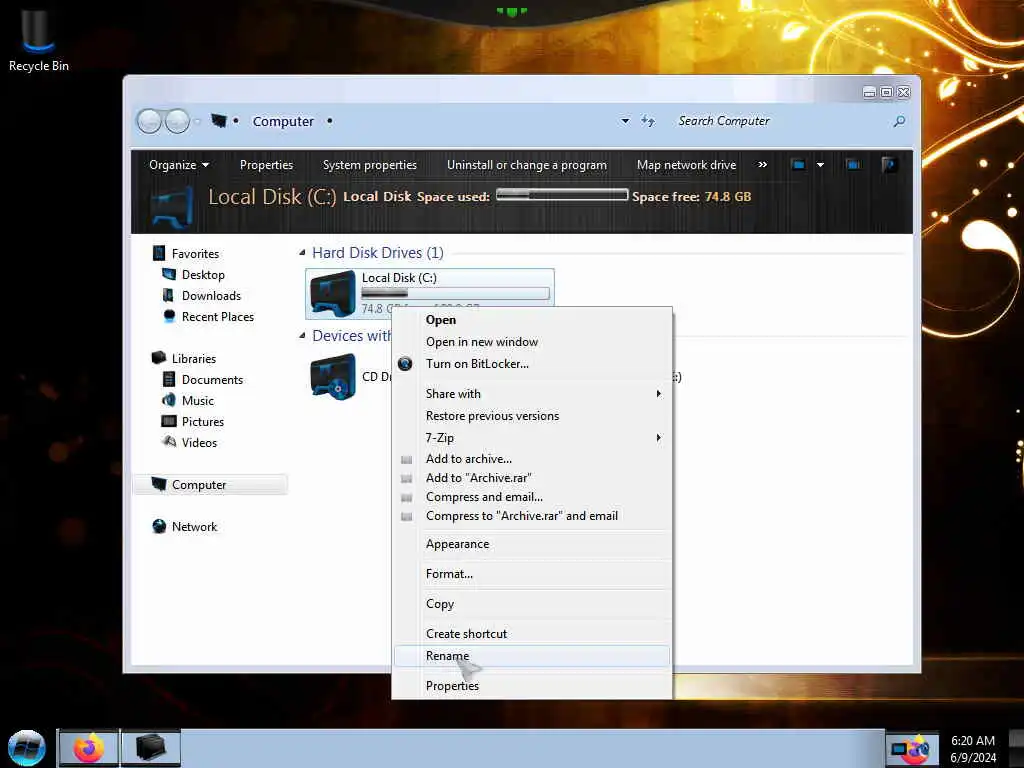Screen dimensions: 1024x768
Task: Open the Organize dropdown menu
Action: pos(179,165)
